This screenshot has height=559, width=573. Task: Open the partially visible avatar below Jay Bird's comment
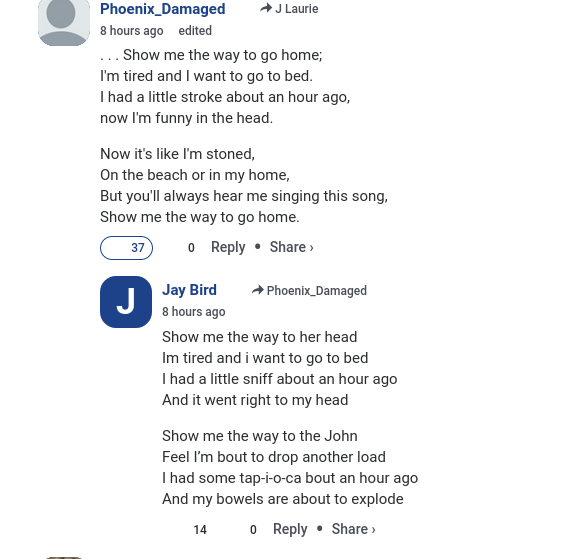tap(64, 558)
